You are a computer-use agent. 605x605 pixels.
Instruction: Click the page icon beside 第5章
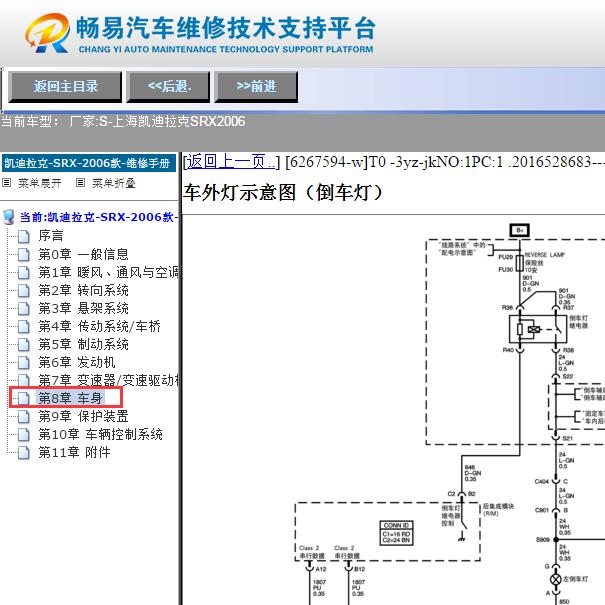pos(24,345)
